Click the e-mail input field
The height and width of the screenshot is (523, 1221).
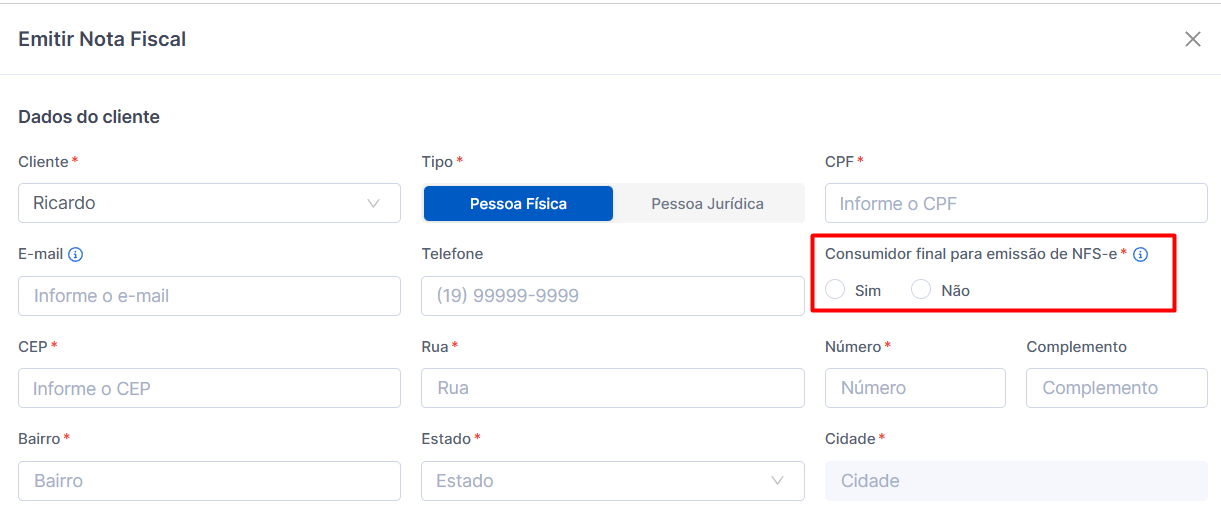[x=209, y=296]
